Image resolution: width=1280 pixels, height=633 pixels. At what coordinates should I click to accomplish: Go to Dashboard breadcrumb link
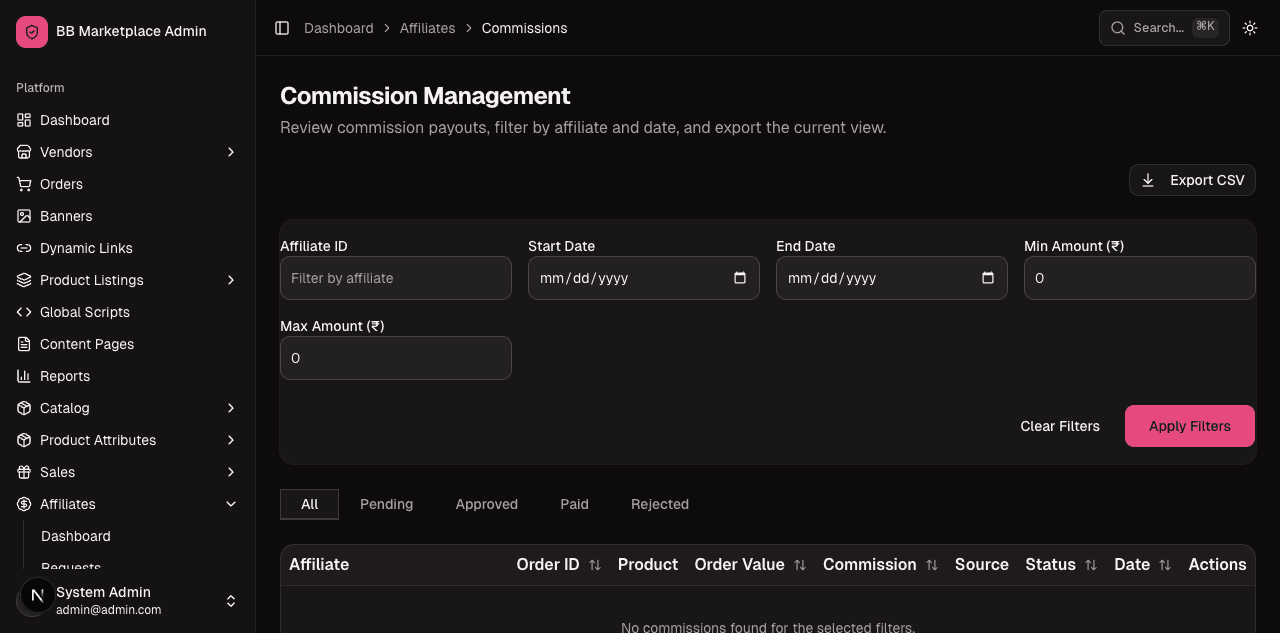pos(339,28)
